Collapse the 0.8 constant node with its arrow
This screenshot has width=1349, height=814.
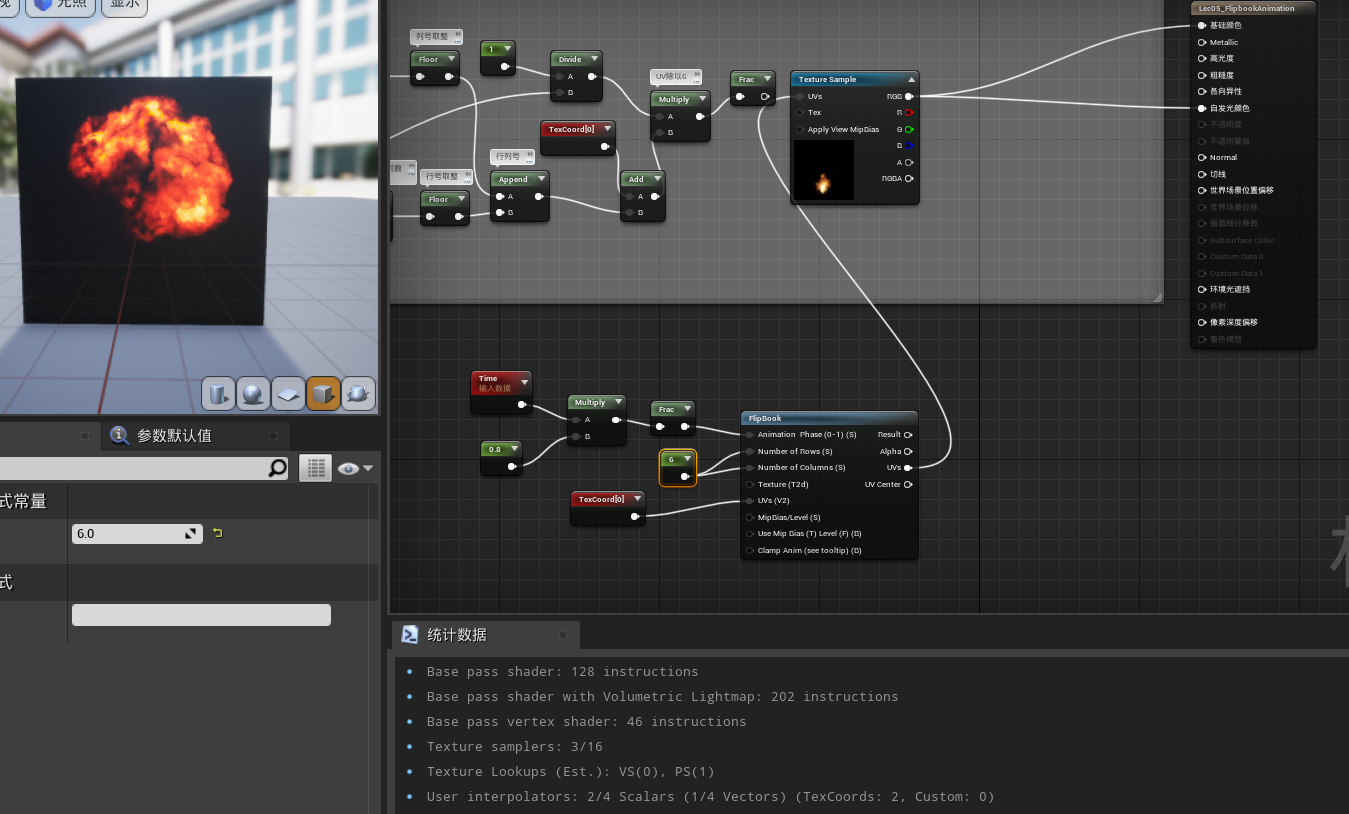tap(512, 449)
